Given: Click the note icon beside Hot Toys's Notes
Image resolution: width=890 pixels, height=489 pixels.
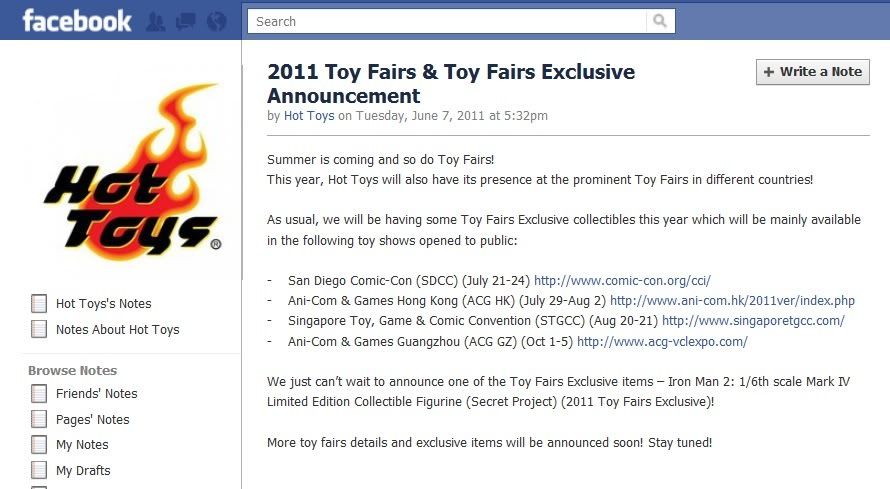Looking at the screenshot, I should point(39,304).
